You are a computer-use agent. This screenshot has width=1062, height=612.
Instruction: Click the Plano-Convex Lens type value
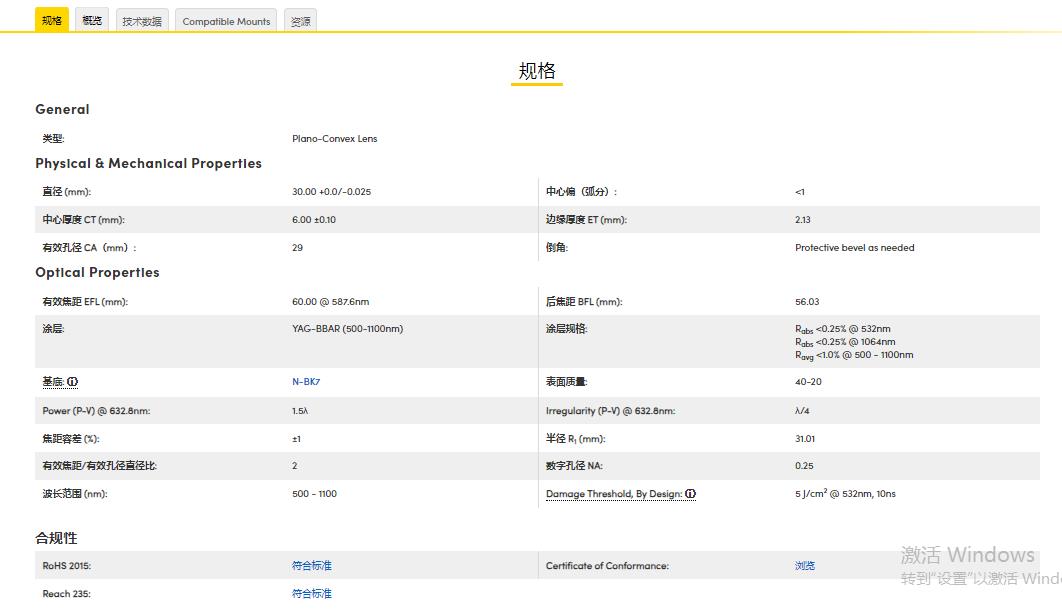334,139
